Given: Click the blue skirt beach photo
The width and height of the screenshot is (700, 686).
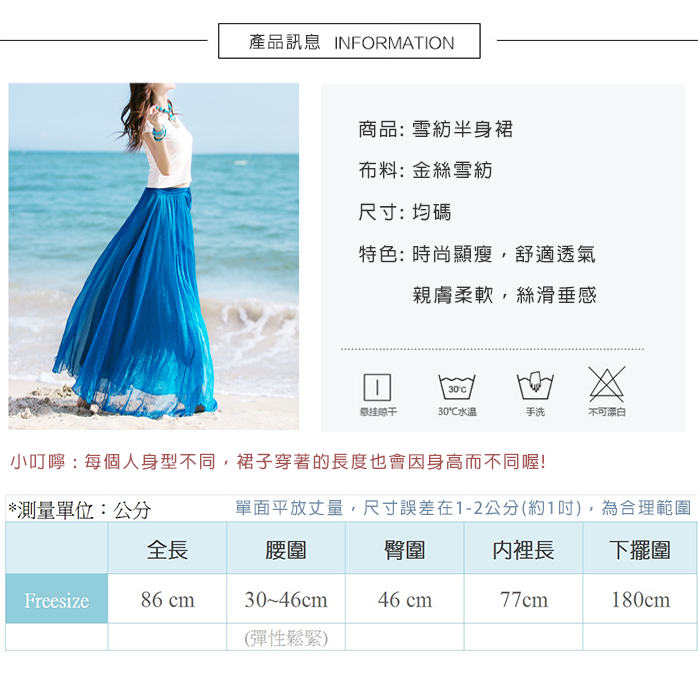Looking at the screenshot, I should pos(154,256).
